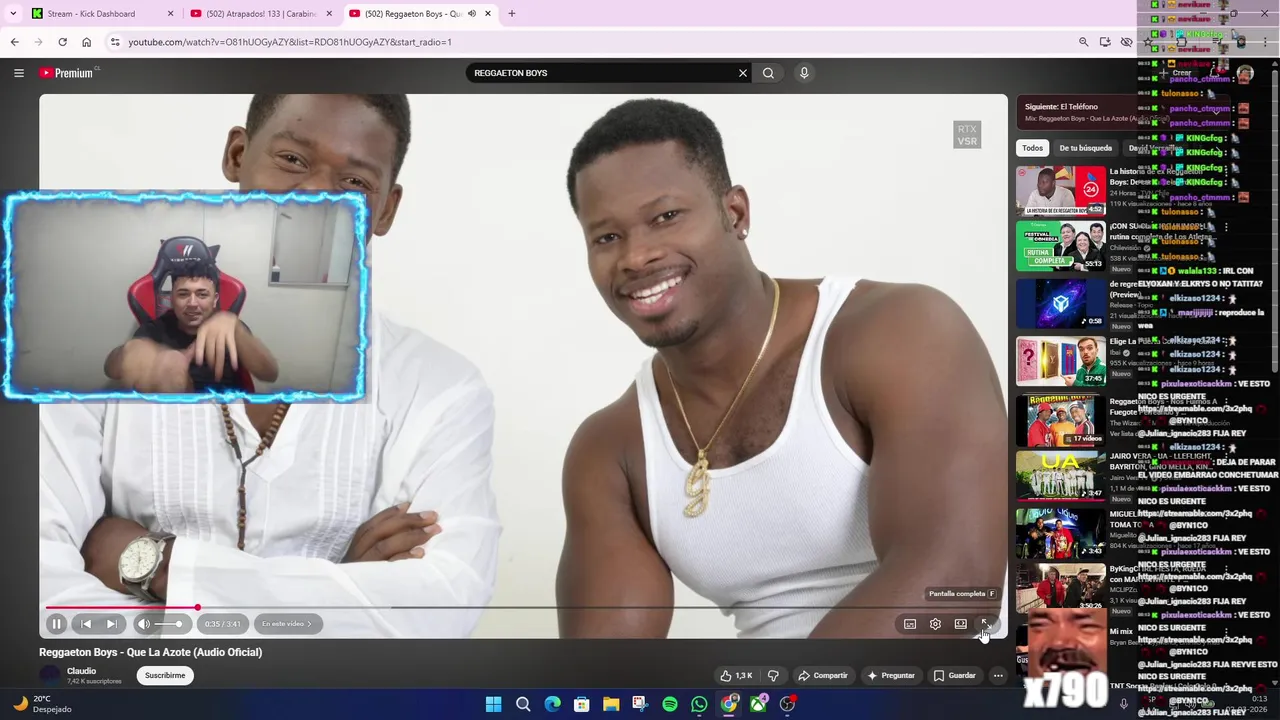The height and width of the screenshot is (720, 1280).
Task: Switch to theater mode
Action: [x=960, y=624]
